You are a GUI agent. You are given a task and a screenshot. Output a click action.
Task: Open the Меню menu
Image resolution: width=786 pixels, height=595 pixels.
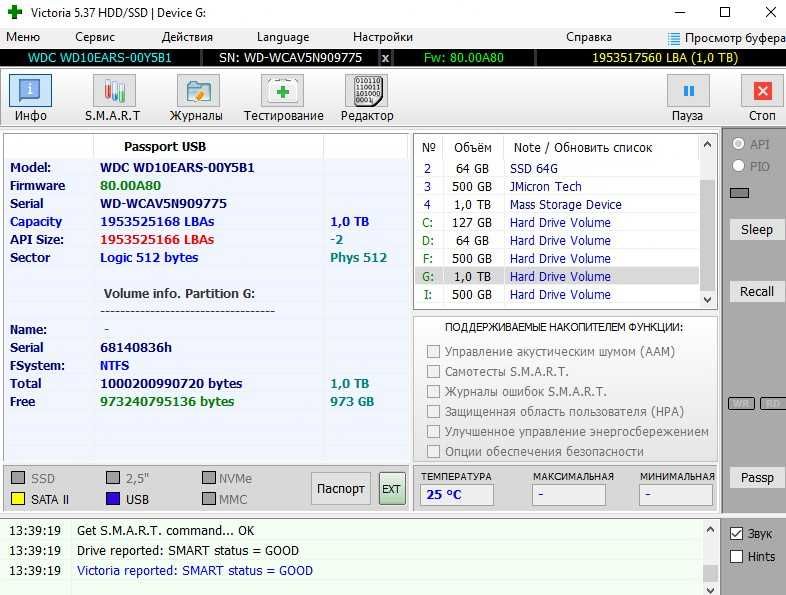coord(23,37)
